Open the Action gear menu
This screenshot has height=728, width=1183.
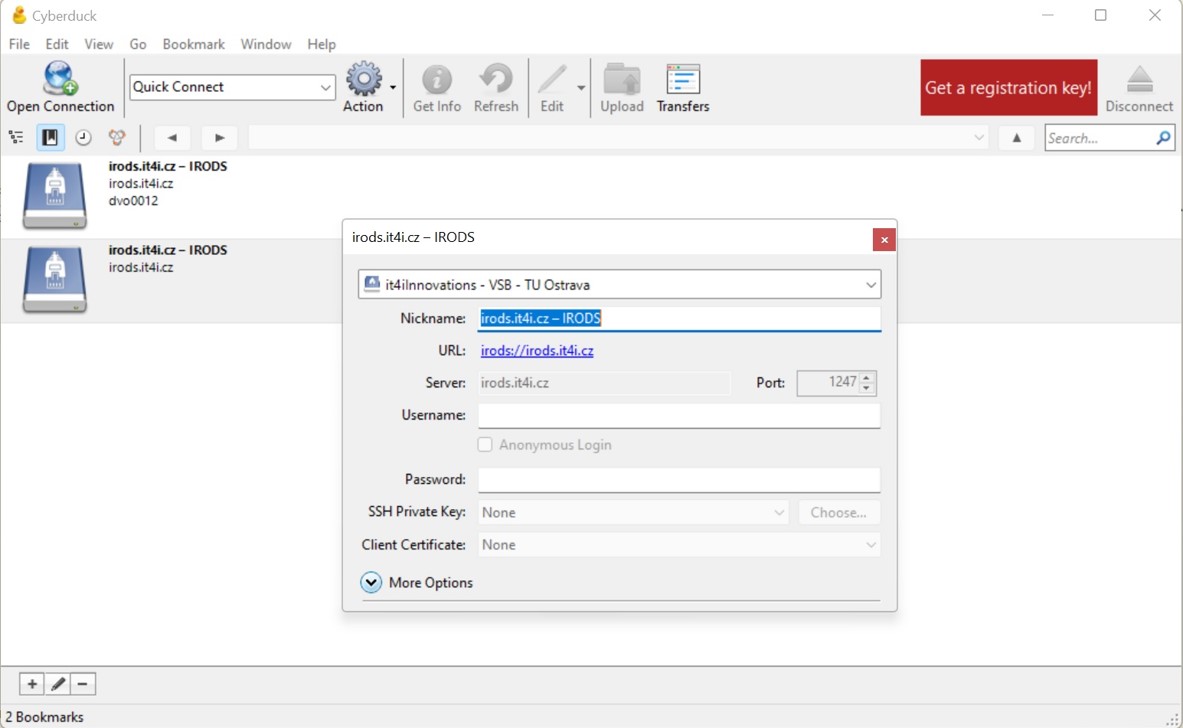point(364,80)
